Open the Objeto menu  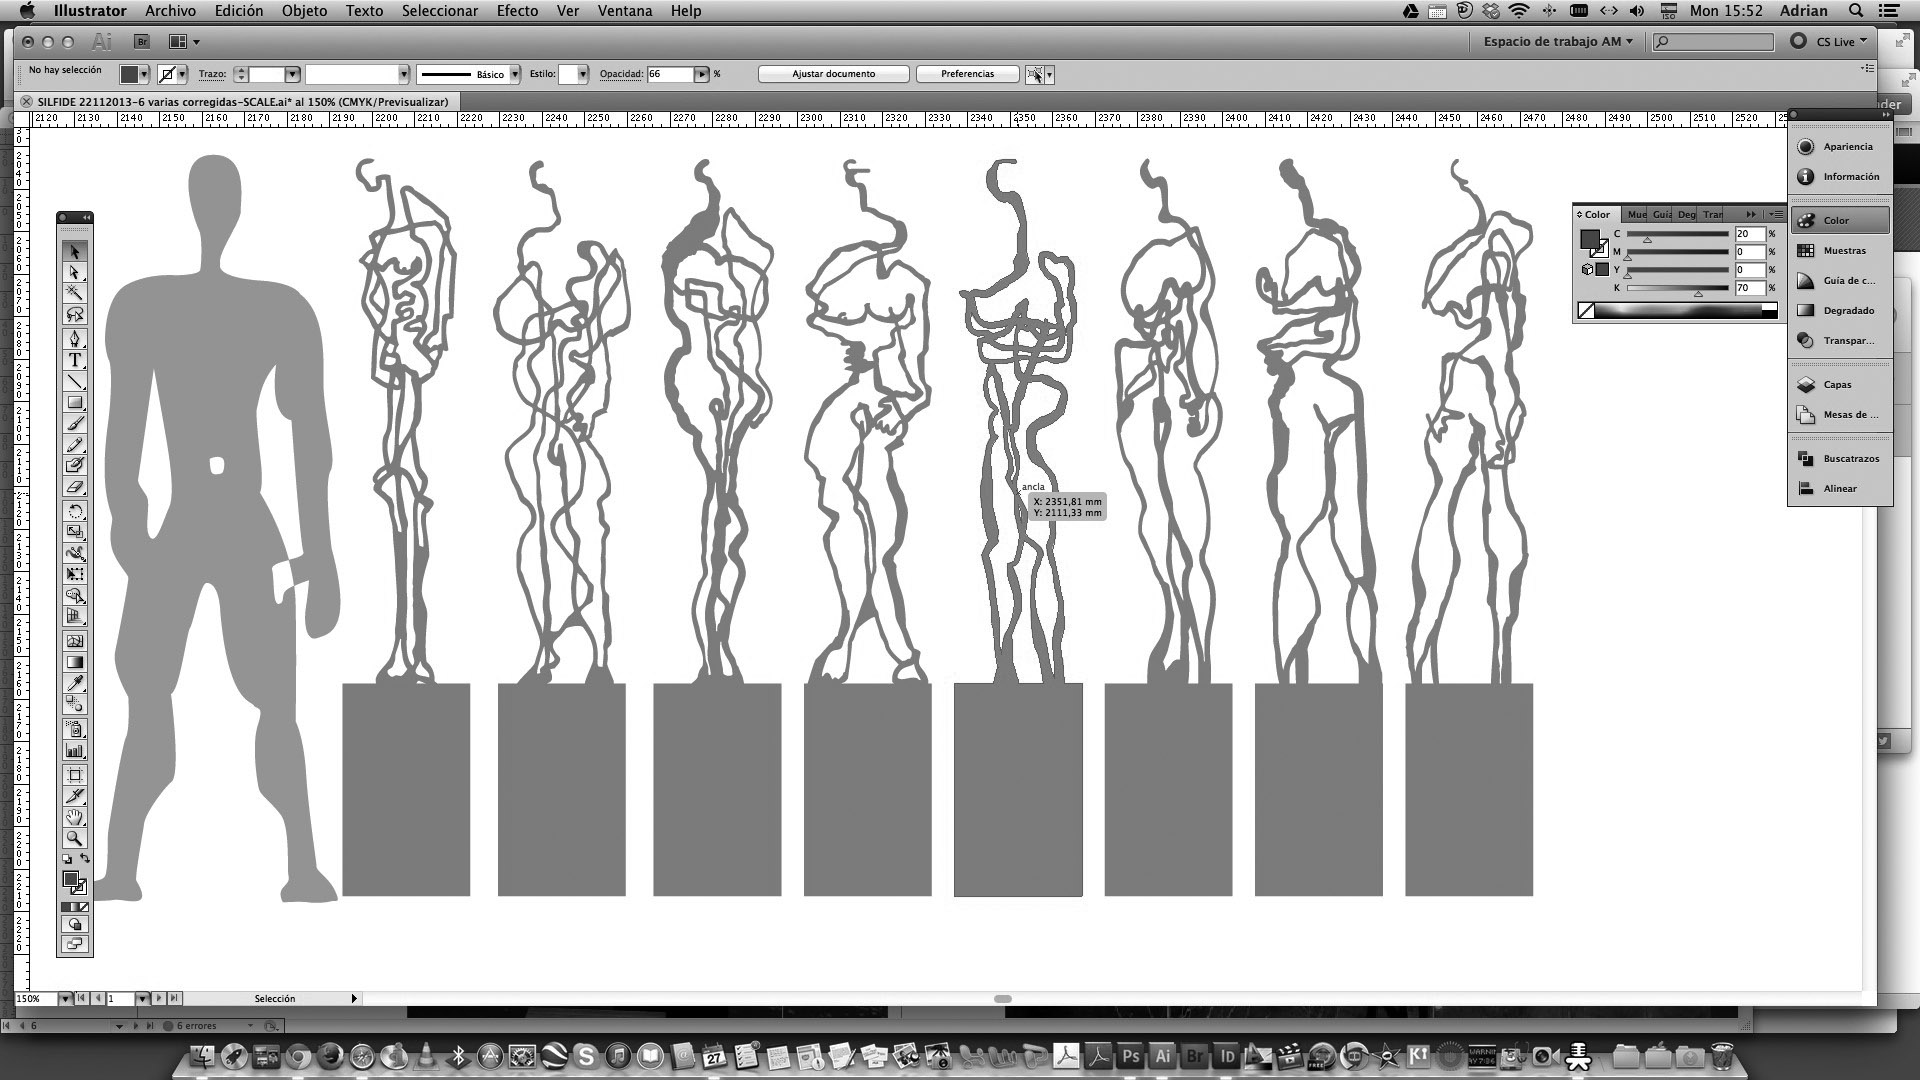click(304, 11)
